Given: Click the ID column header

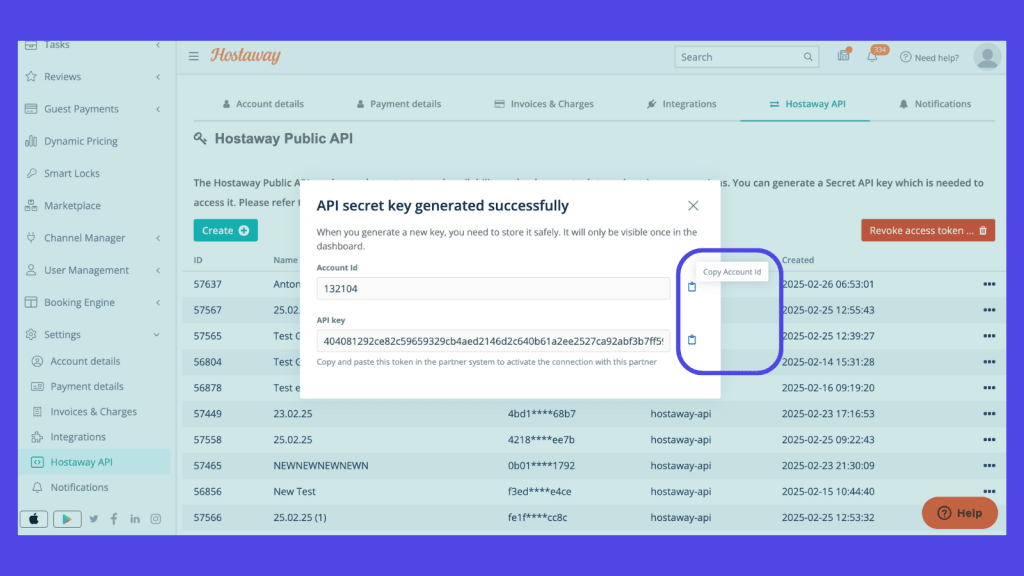Looking at the screenshot, I should coord(198,260).
